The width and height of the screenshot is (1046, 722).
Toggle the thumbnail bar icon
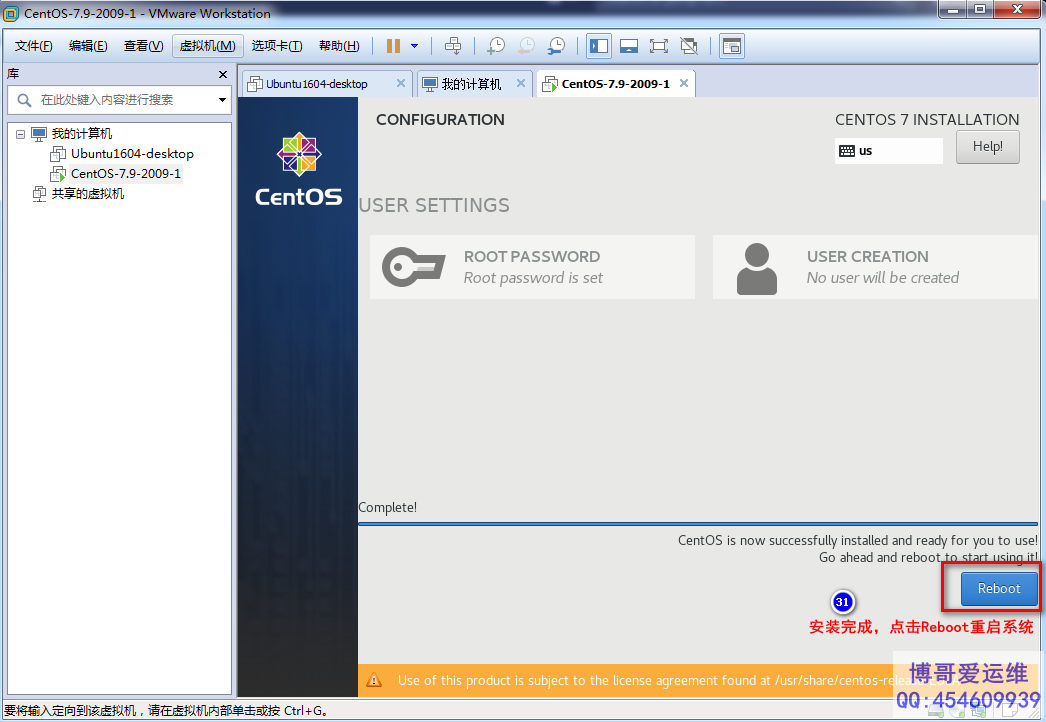click(629, 46)
